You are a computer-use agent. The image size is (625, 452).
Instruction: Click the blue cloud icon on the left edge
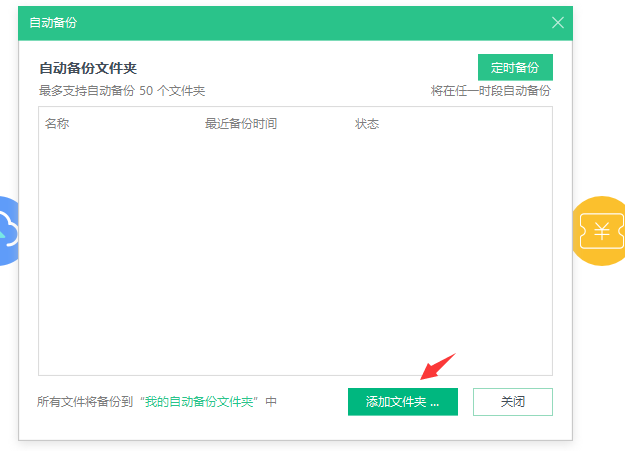[x=8, y=231]
